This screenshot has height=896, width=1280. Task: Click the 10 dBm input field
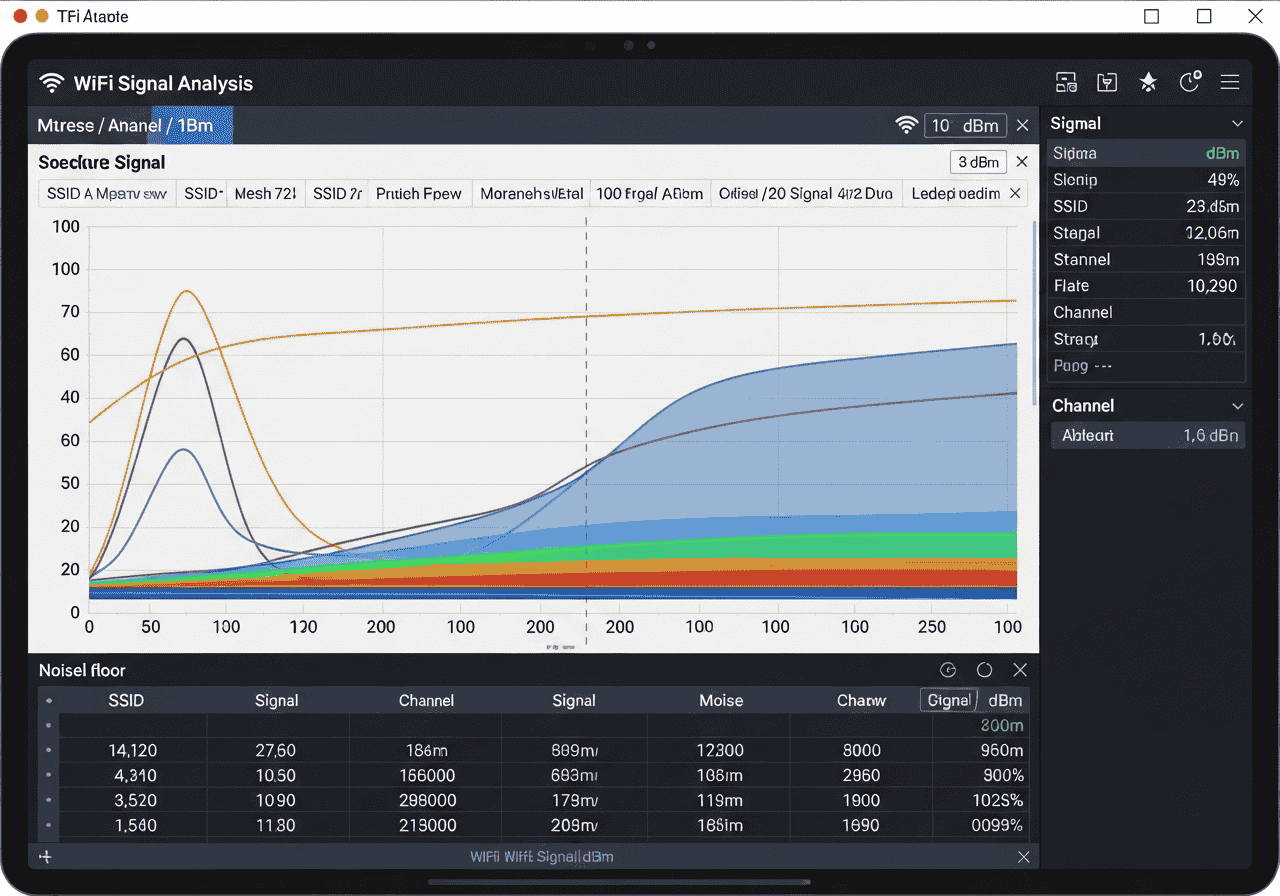point(965,125)
